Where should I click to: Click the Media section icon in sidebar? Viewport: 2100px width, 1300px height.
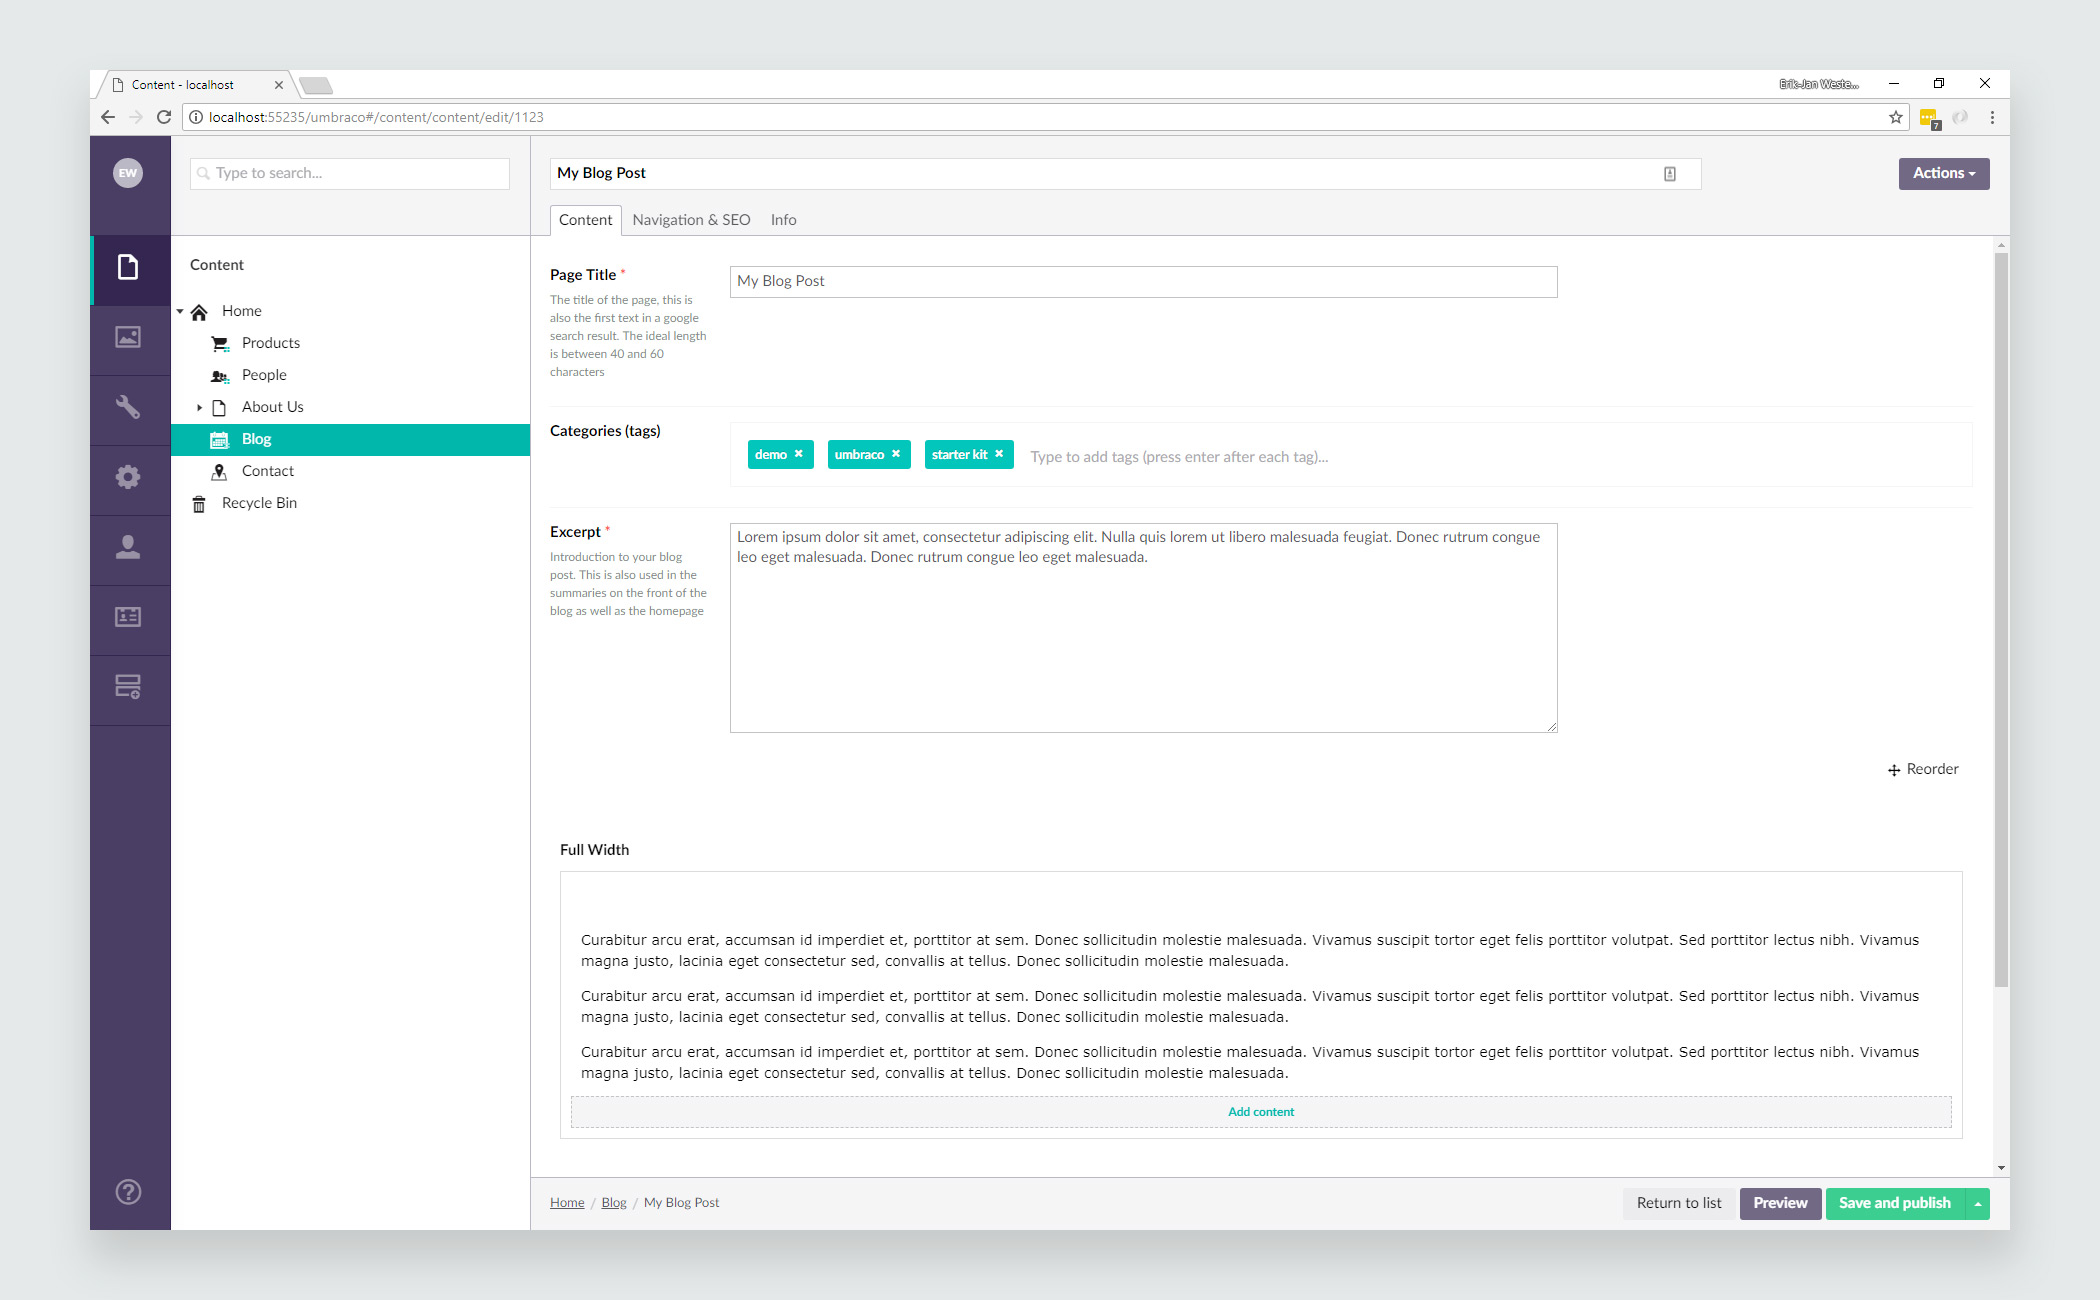coord(128,337)
